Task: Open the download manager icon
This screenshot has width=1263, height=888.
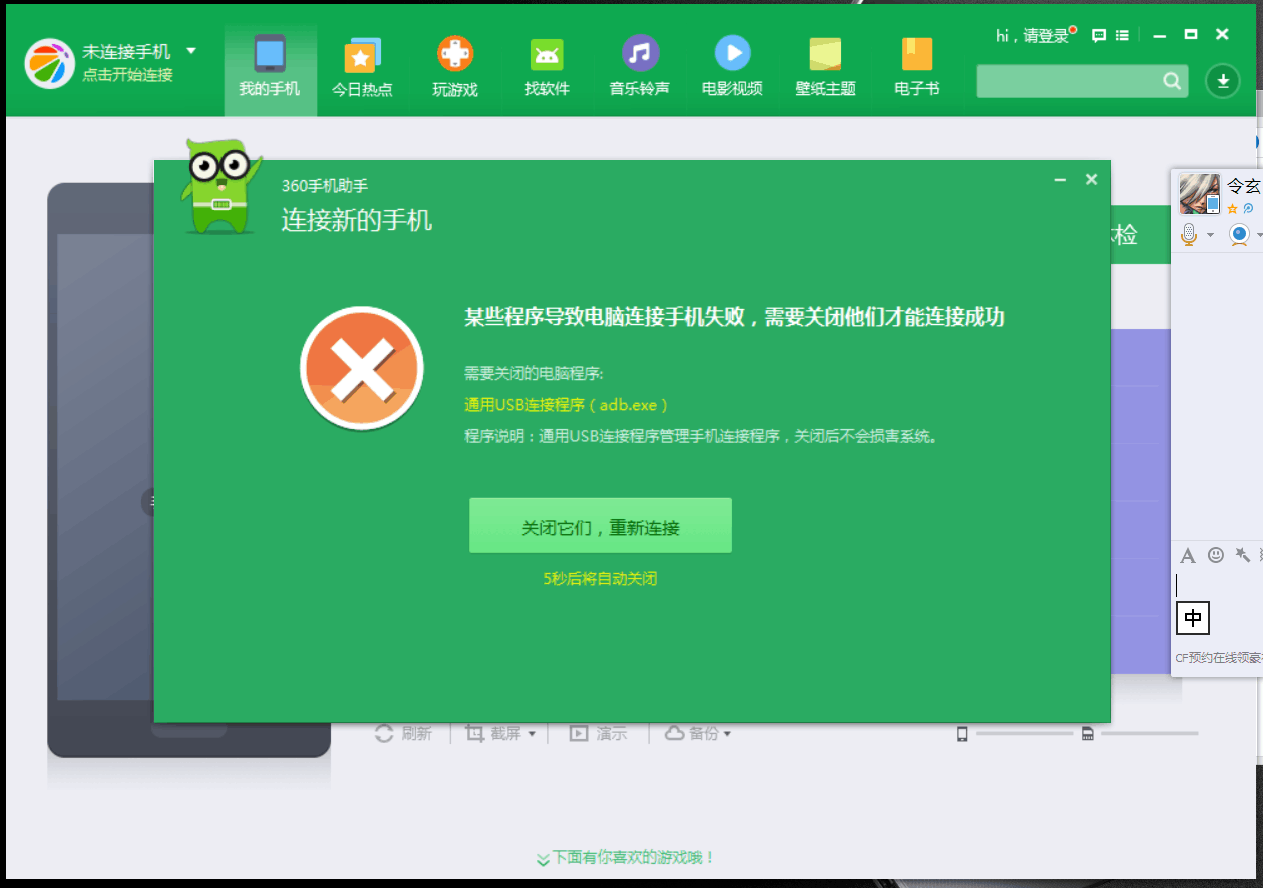Action: (1222, 81)
